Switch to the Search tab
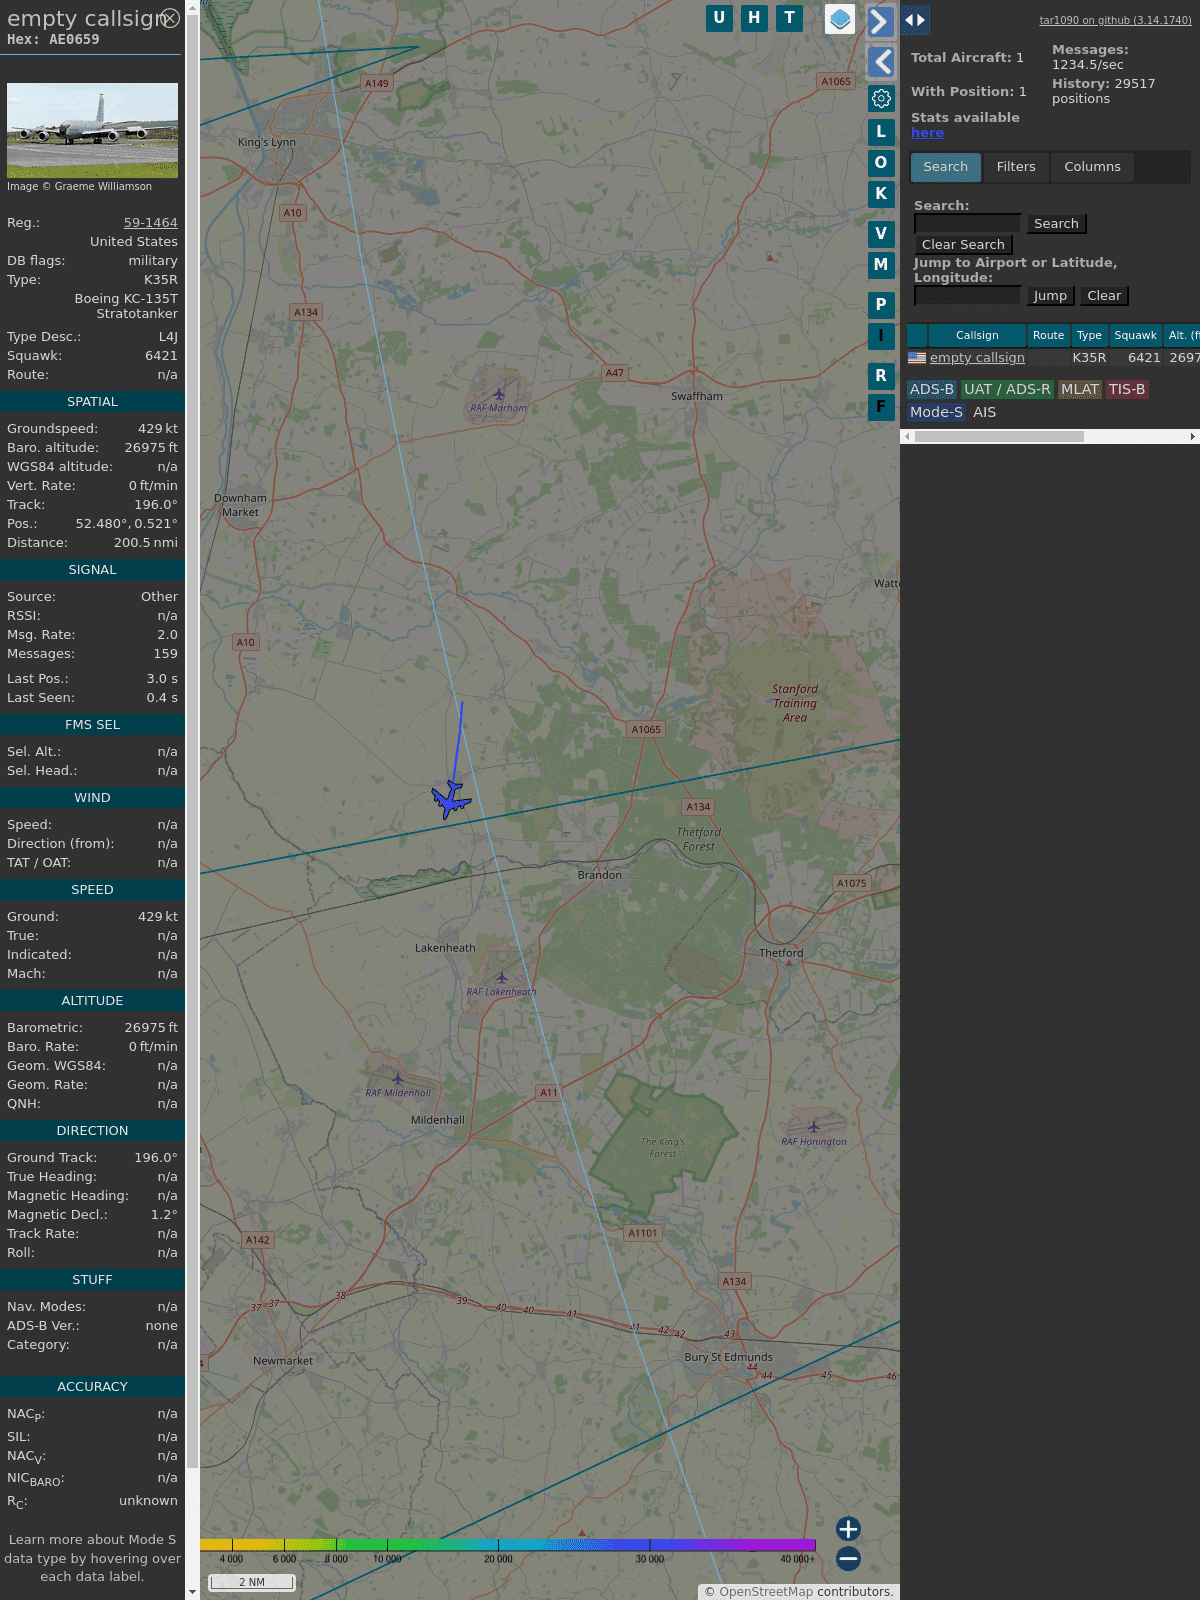1200x1600 pixels. (946, 167)
